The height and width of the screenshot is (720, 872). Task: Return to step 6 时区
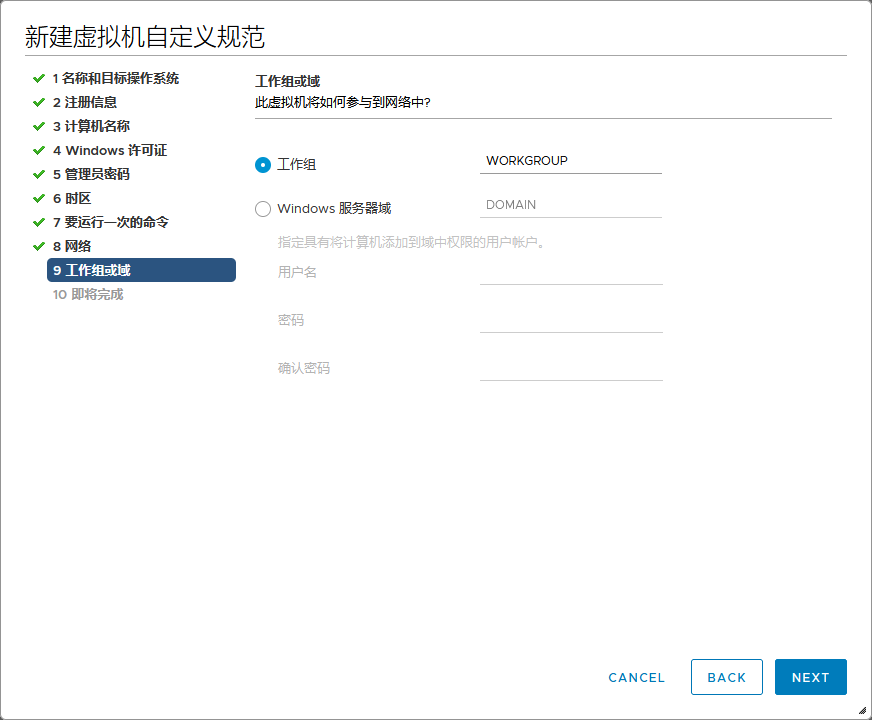(71, 198)
